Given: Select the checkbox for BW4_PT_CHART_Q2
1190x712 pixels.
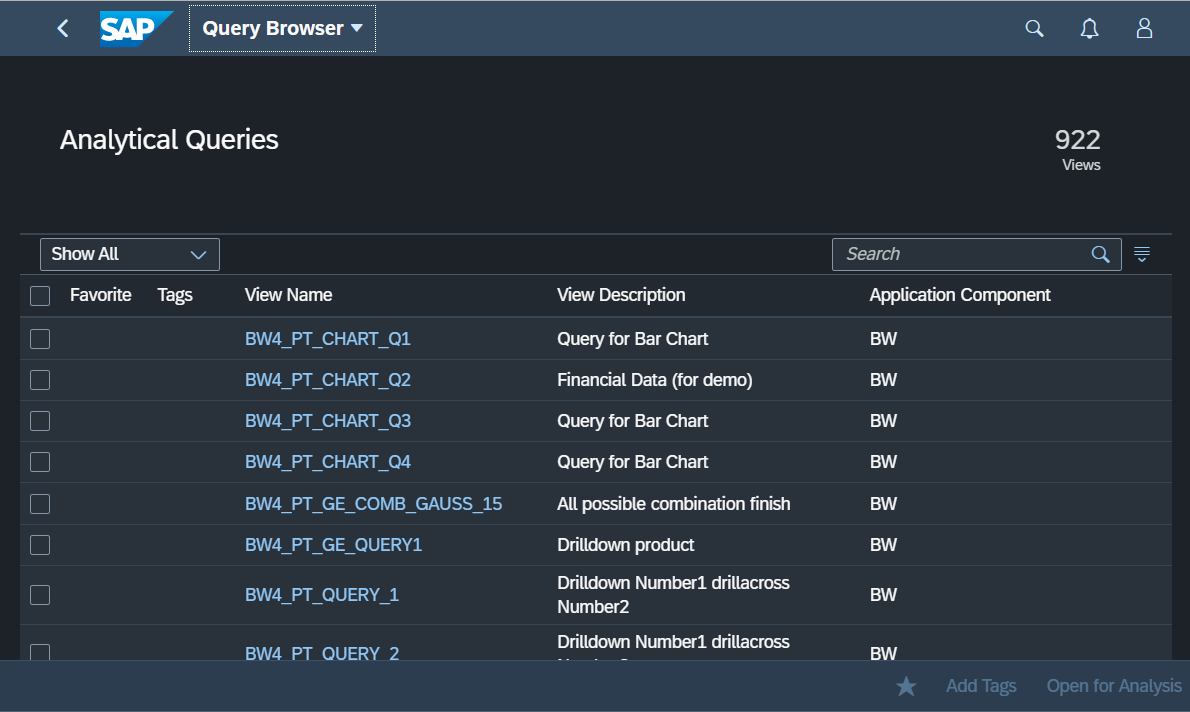Looking at the screenshot, I should [39, 380].
